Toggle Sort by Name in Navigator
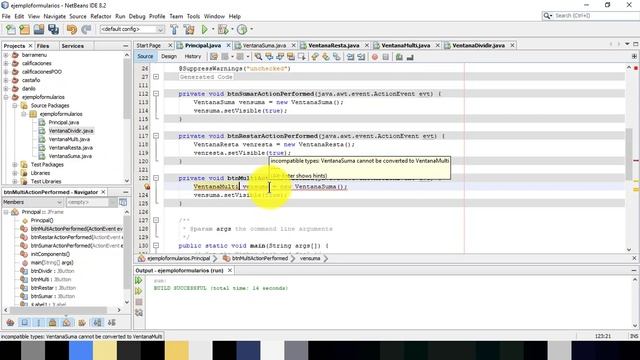The width and height of the screenshot is (640, 360). click(98, 323)
